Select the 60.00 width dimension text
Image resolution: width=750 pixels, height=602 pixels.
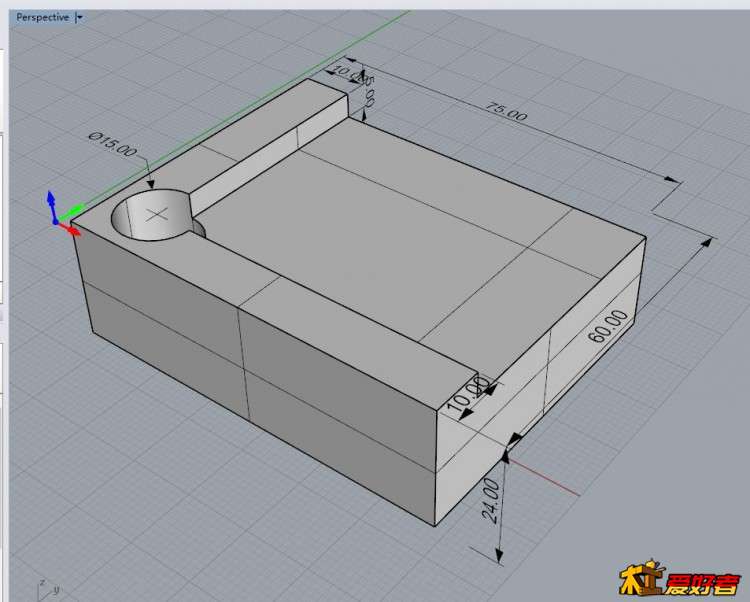pyautogui.click(x=607, y=326)
